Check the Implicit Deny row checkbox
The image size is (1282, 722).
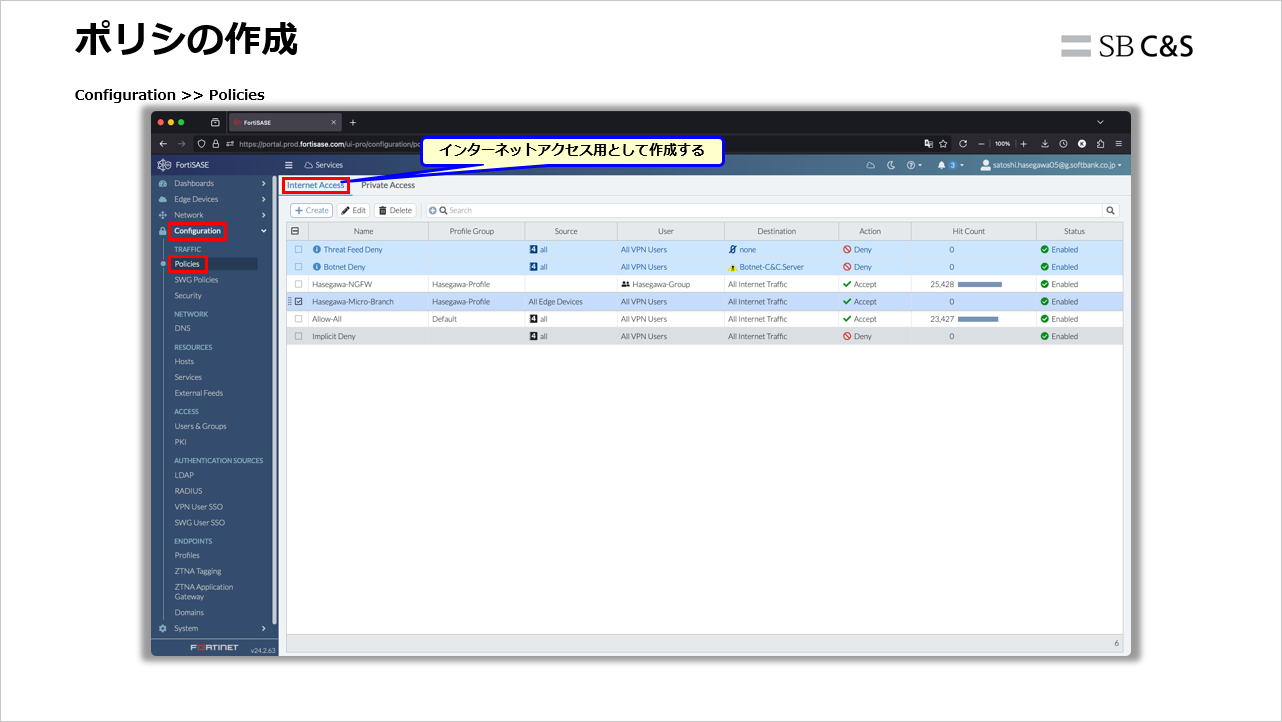[298, 337]
